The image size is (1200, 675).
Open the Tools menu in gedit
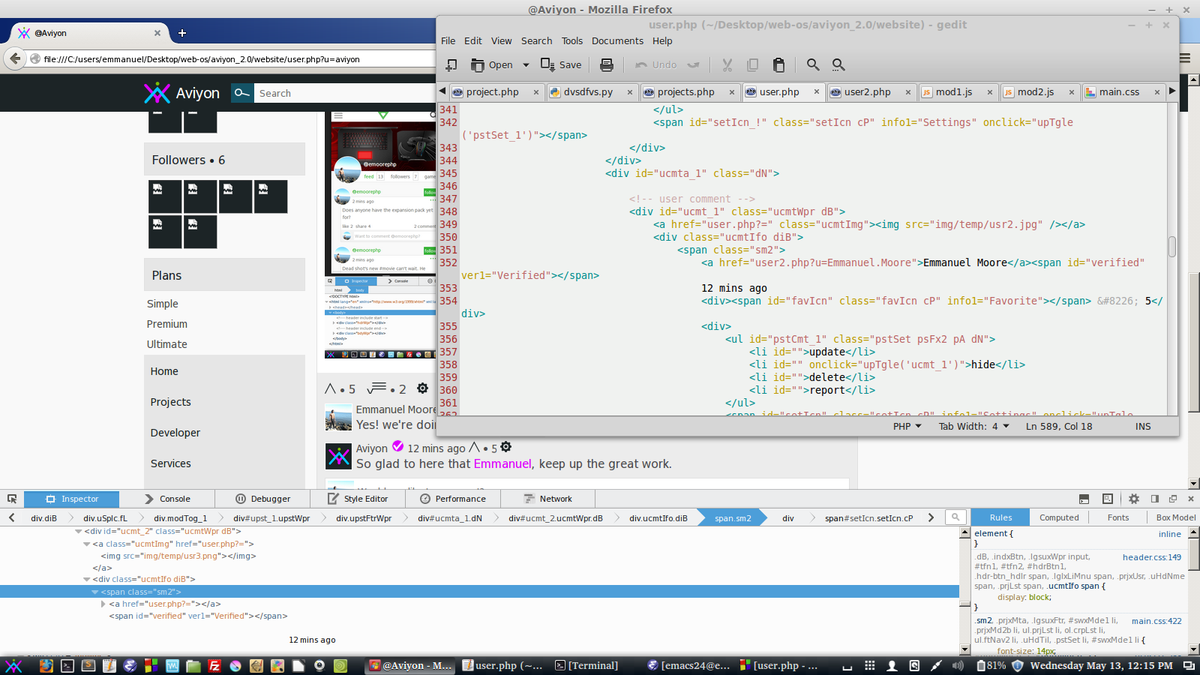tap(572, 41)
